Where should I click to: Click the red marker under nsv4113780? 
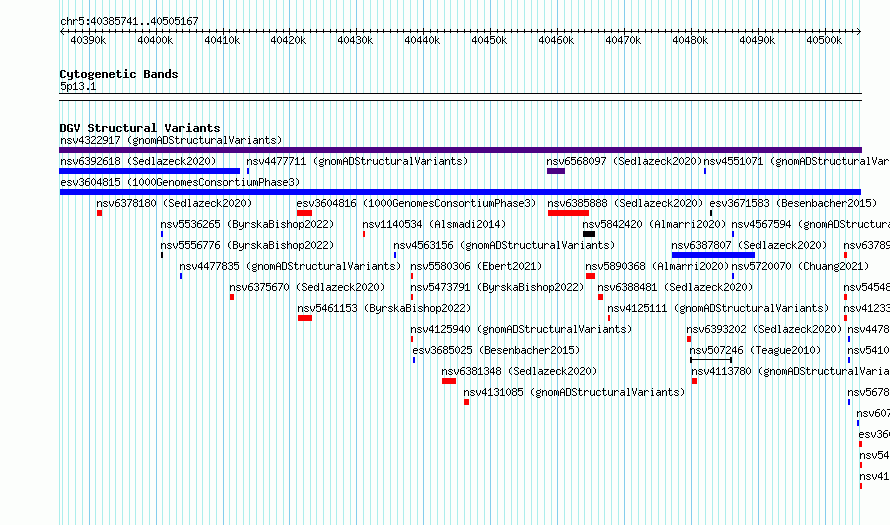694,381
